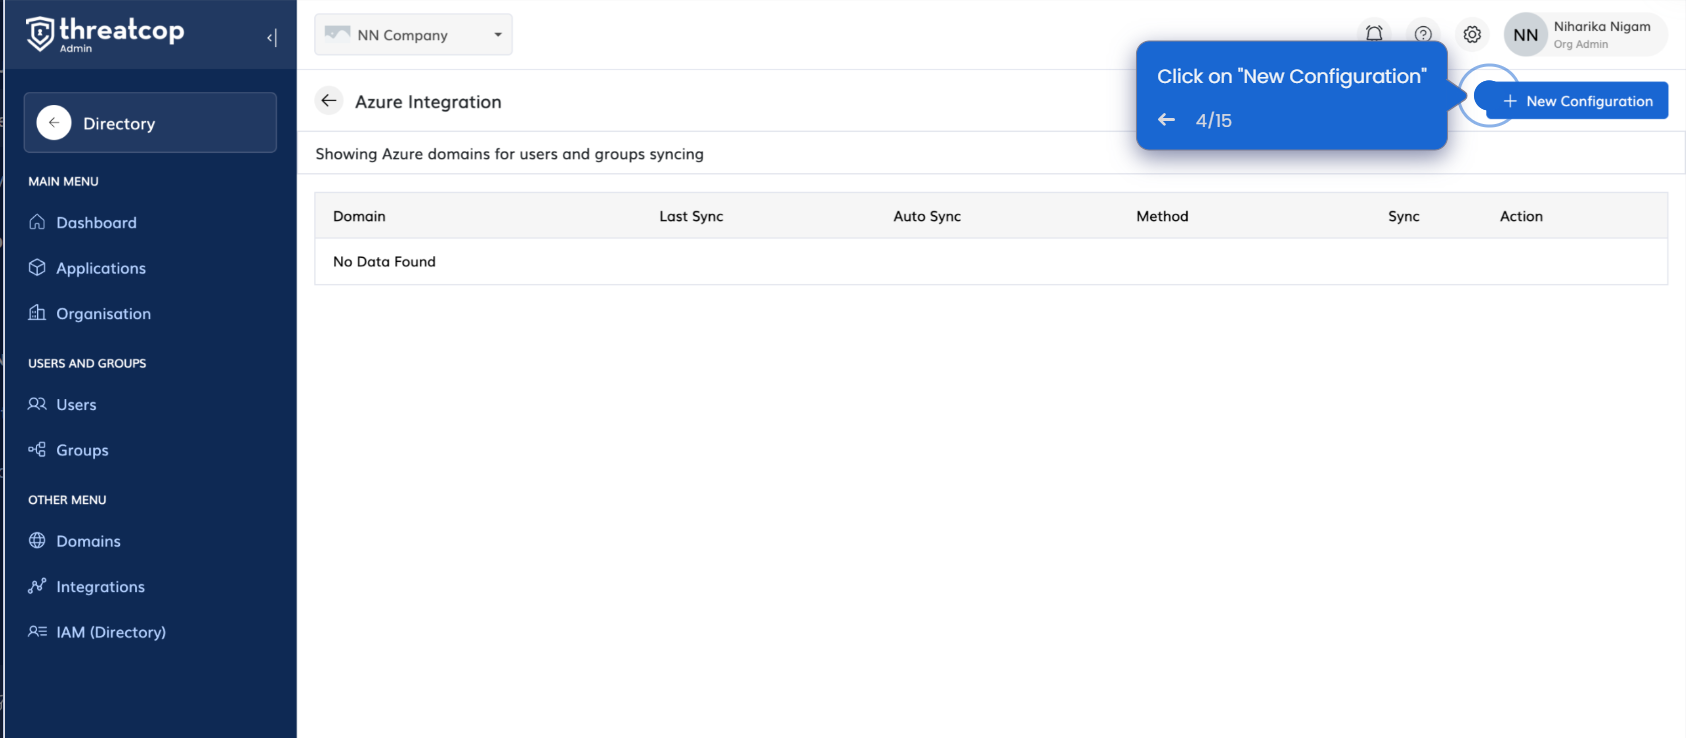Click the Directory back button
Image resolution: width=1686 pixels, height=738 pixels.
pyautogui.click(x=54, y=123)
